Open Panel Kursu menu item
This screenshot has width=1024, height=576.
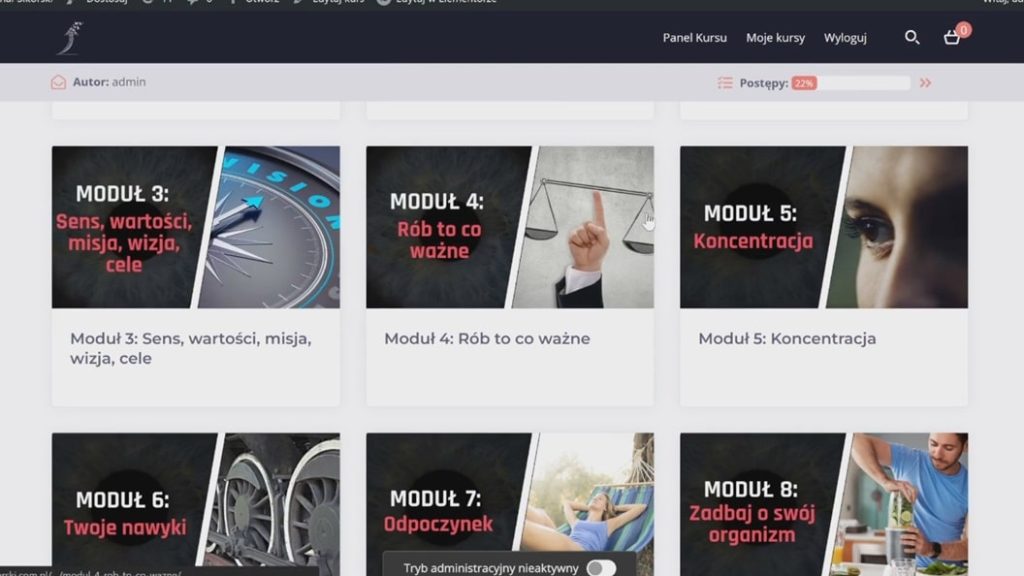point(694,38)
